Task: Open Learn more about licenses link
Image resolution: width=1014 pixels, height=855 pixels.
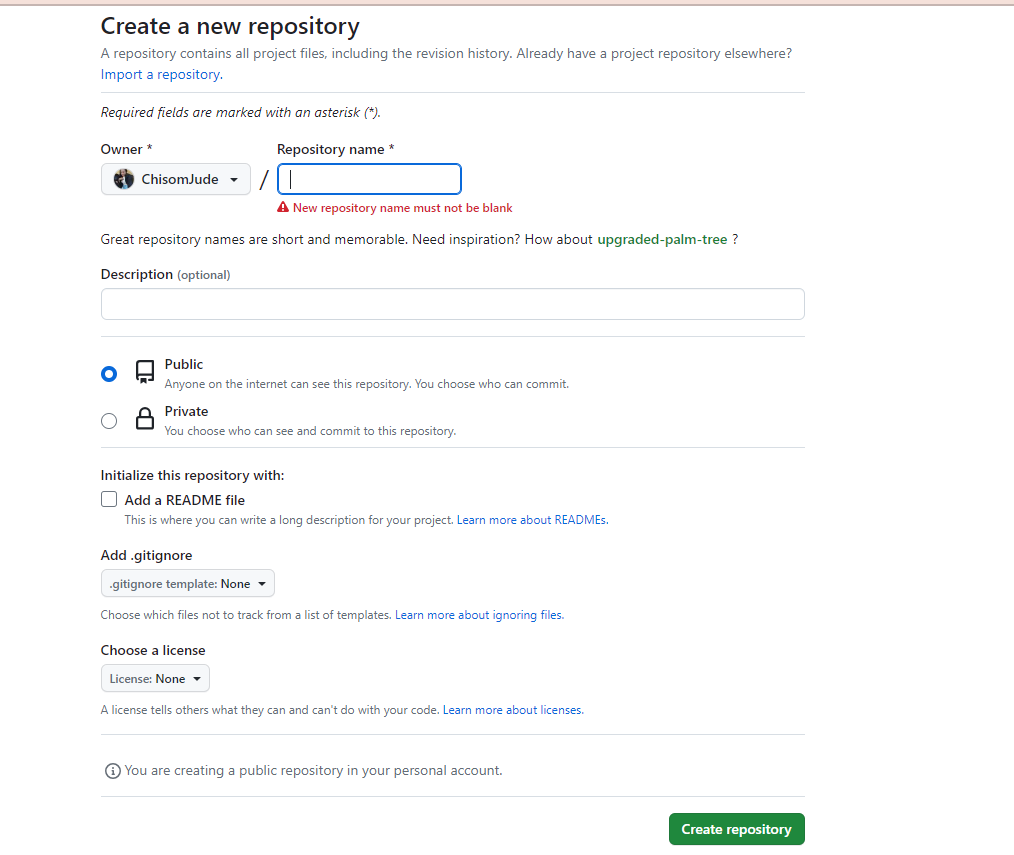Action: [513, 711]
